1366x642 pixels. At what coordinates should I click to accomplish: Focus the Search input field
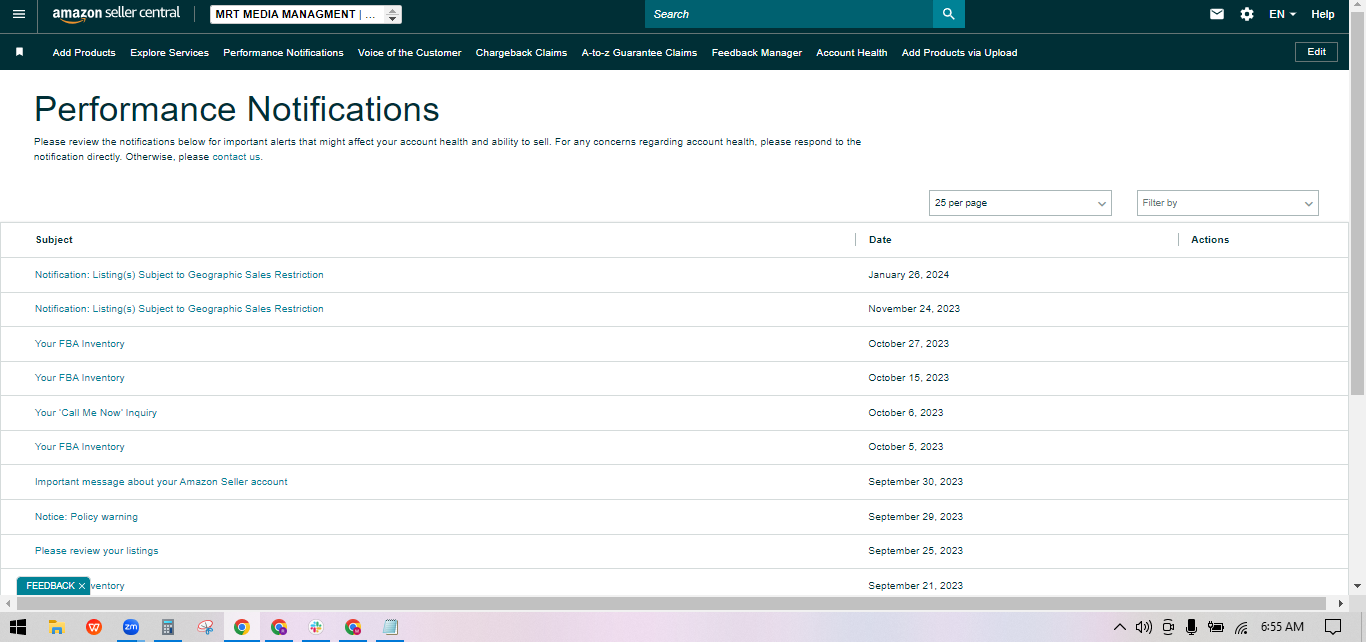(x=789, y=14)
